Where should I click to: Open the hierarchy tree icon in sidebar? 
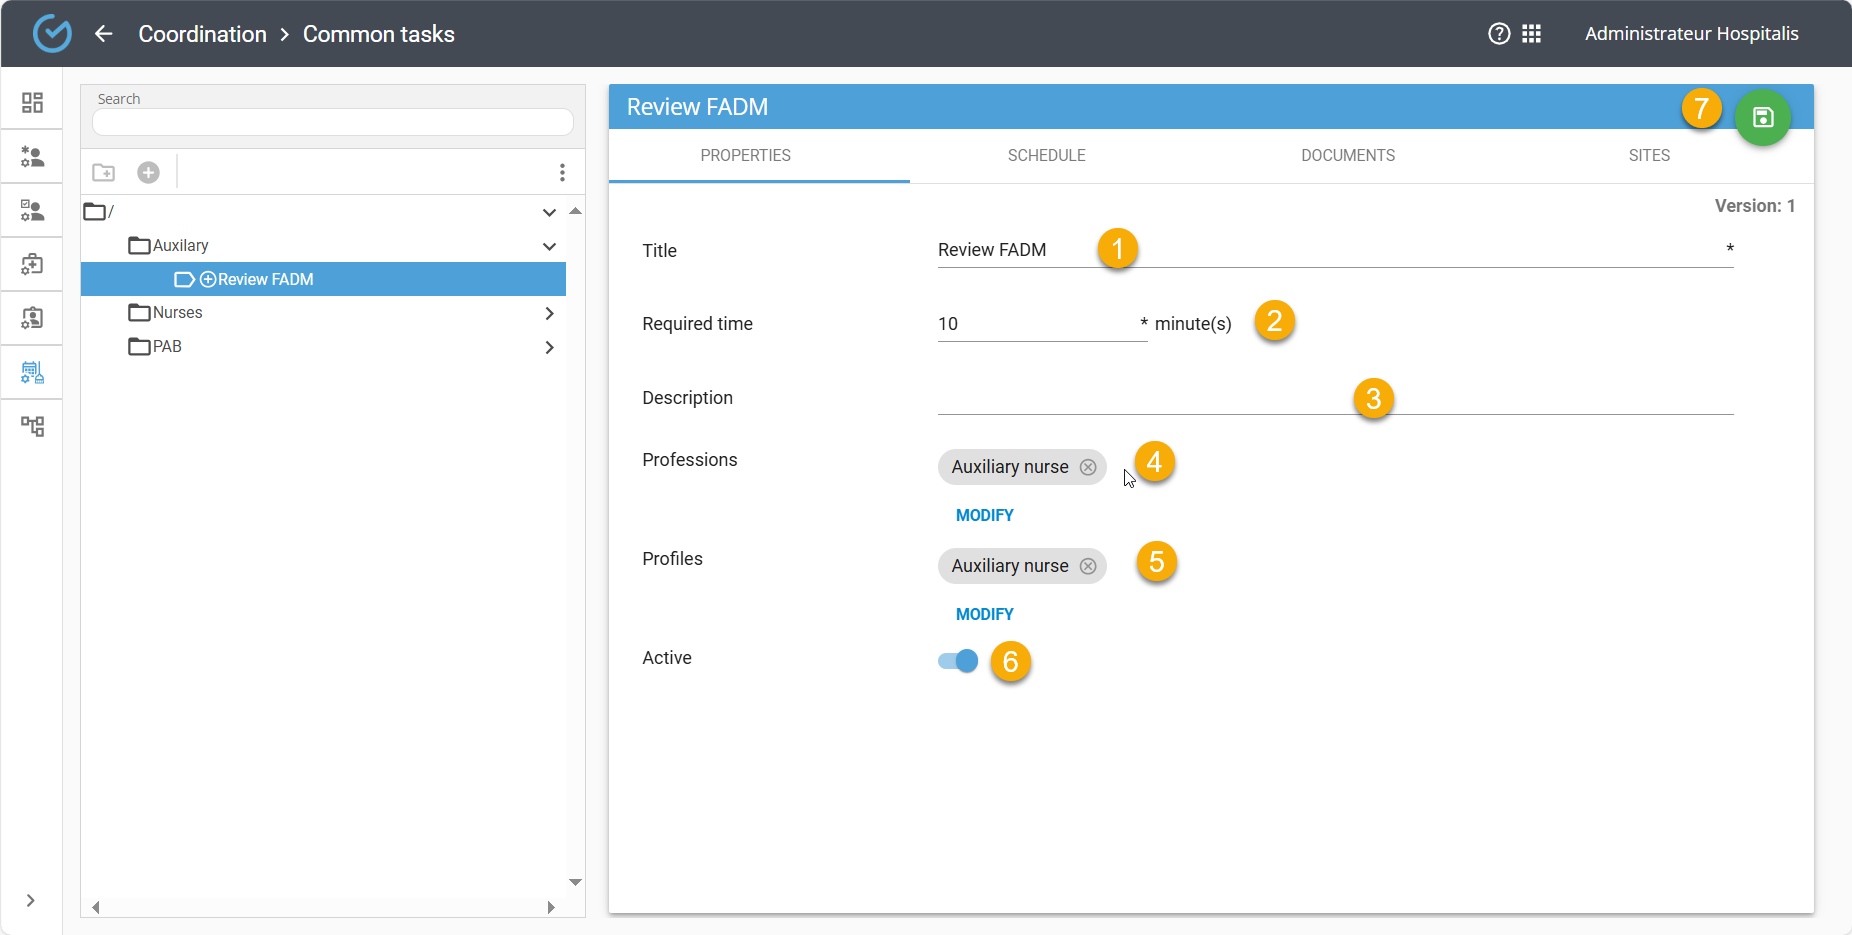click(32, 427)
